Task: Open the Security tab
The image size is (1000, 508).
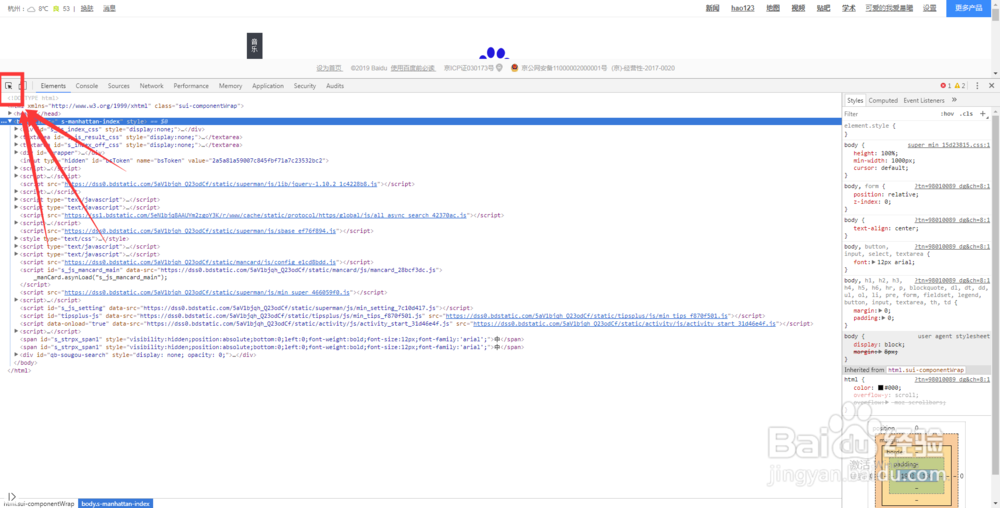Action: 305,85
